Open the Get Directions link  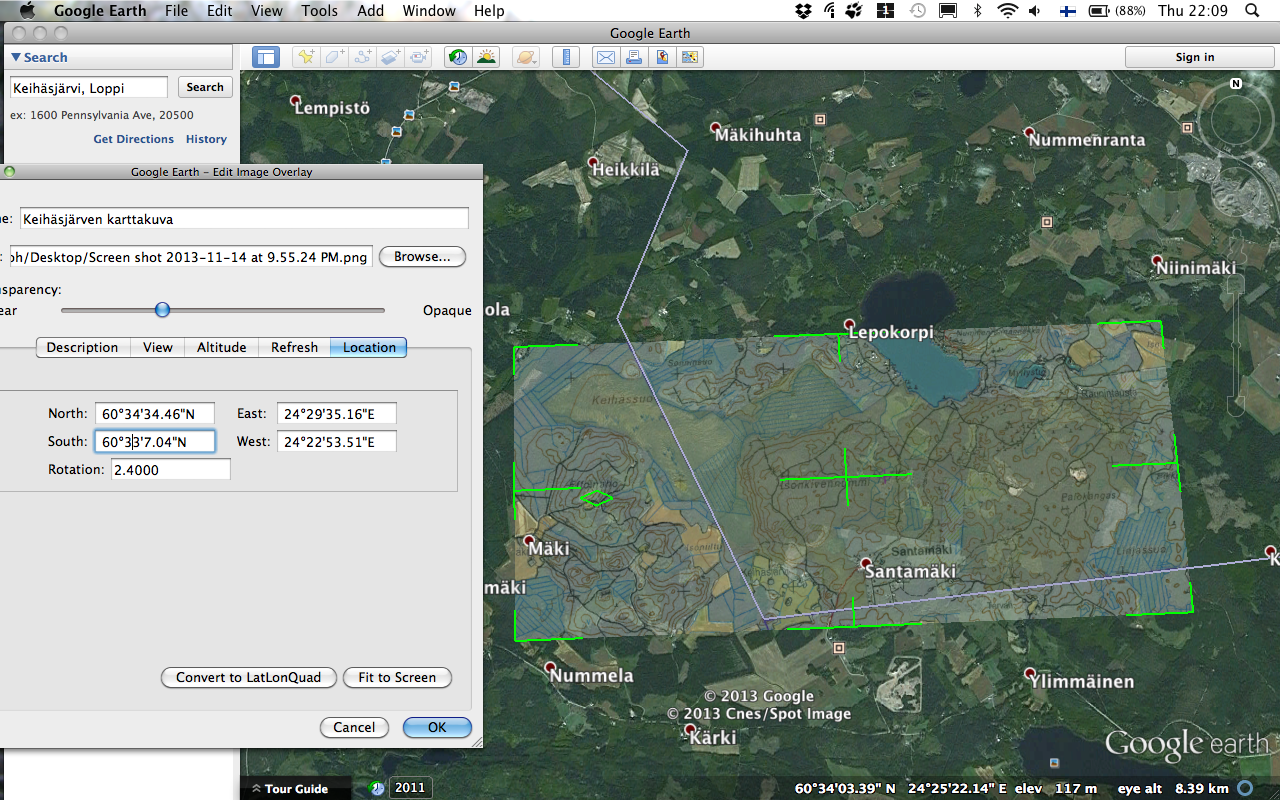[x=133, y=139]
